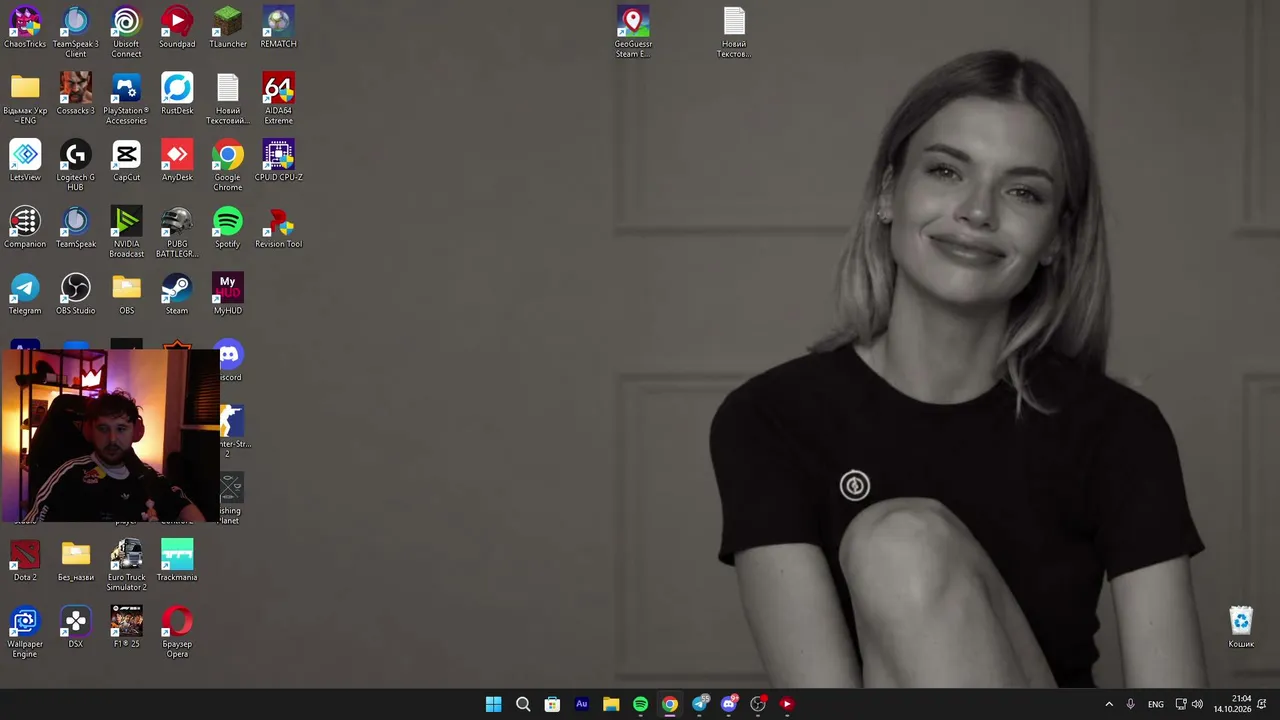Select the F1 25 game icon
Screen dimensions: 1280x720
(x=126, y=628)
